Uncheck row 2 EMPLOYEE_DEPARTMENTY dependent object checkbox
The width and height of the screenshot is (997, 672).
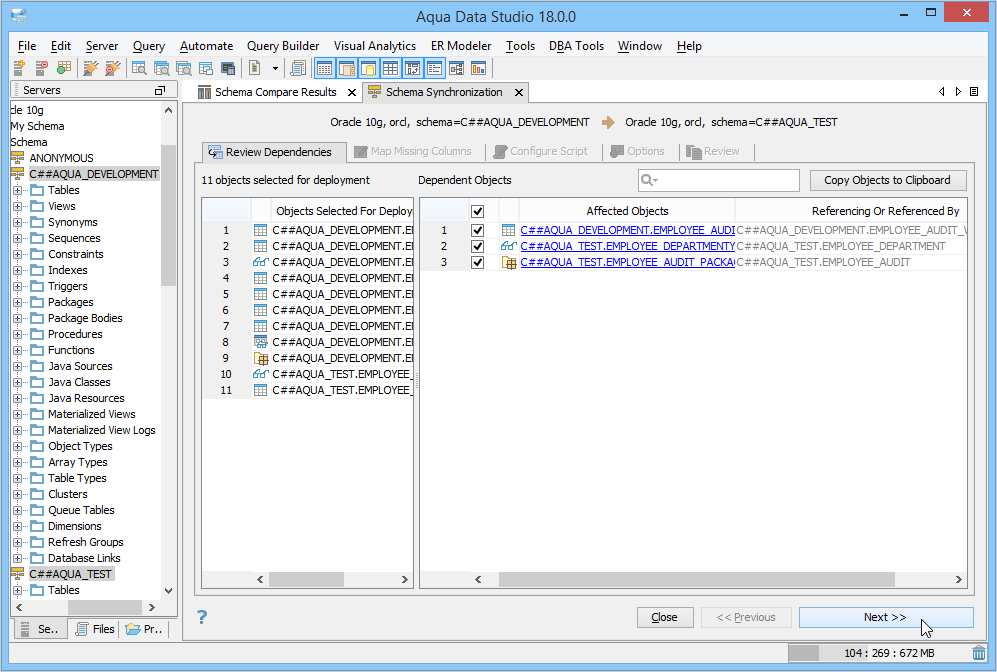(x=478, y=246)
